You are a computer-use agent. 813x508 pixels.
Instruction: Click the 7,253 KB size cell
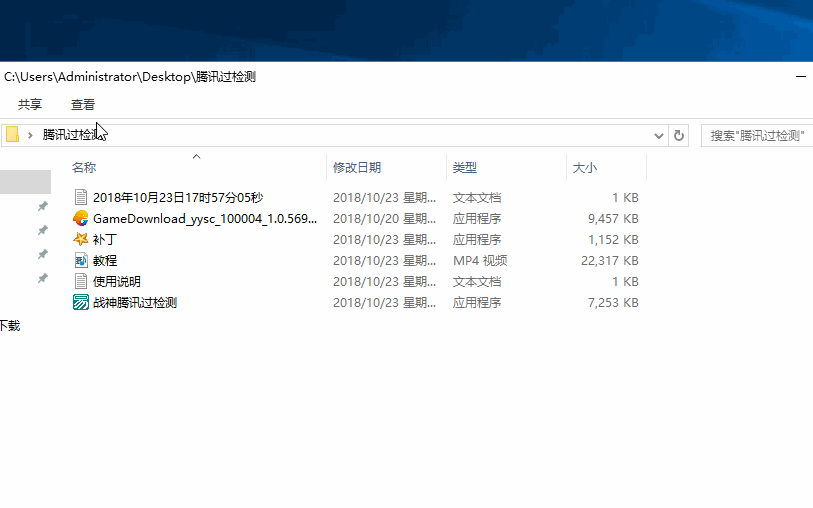(x=613, y=302)
